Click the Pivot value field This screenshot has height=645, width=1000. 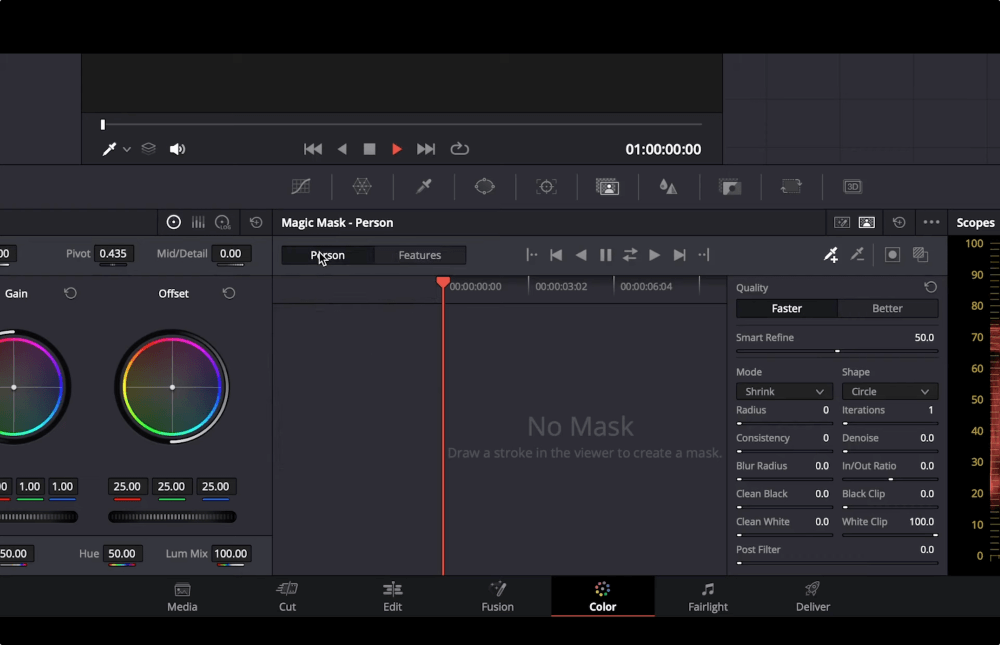click(x=113, y=253)
